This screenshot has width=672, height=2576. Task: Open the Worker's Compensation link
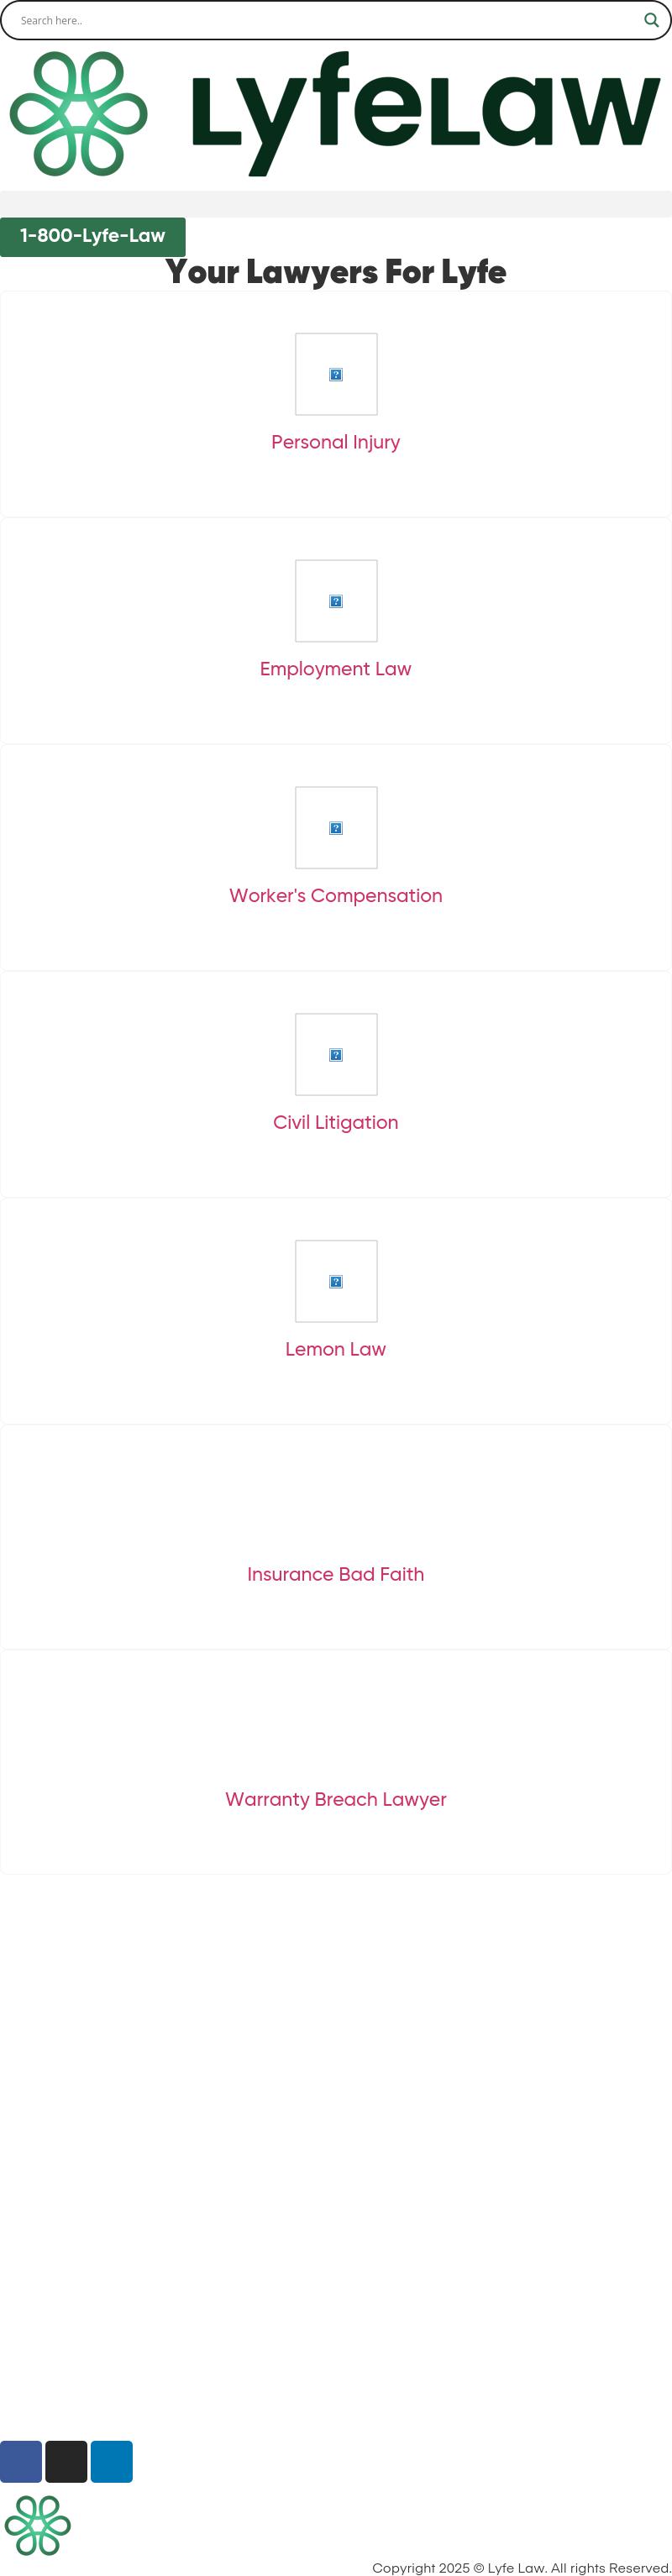(x=335, y=895)
